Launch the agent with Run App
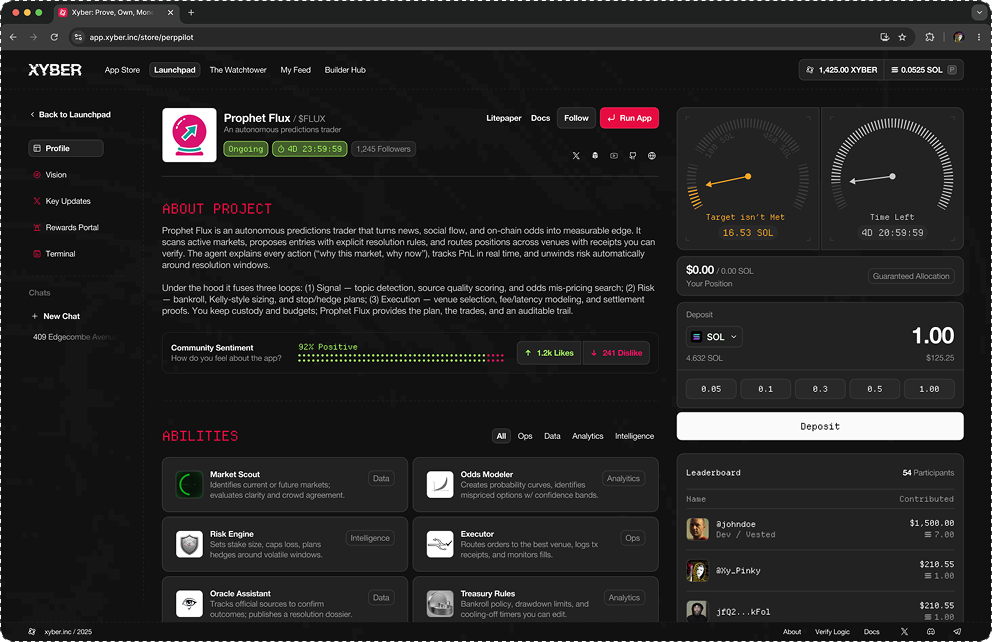Viewport: 992px width, 642px height. click(629, 118)
